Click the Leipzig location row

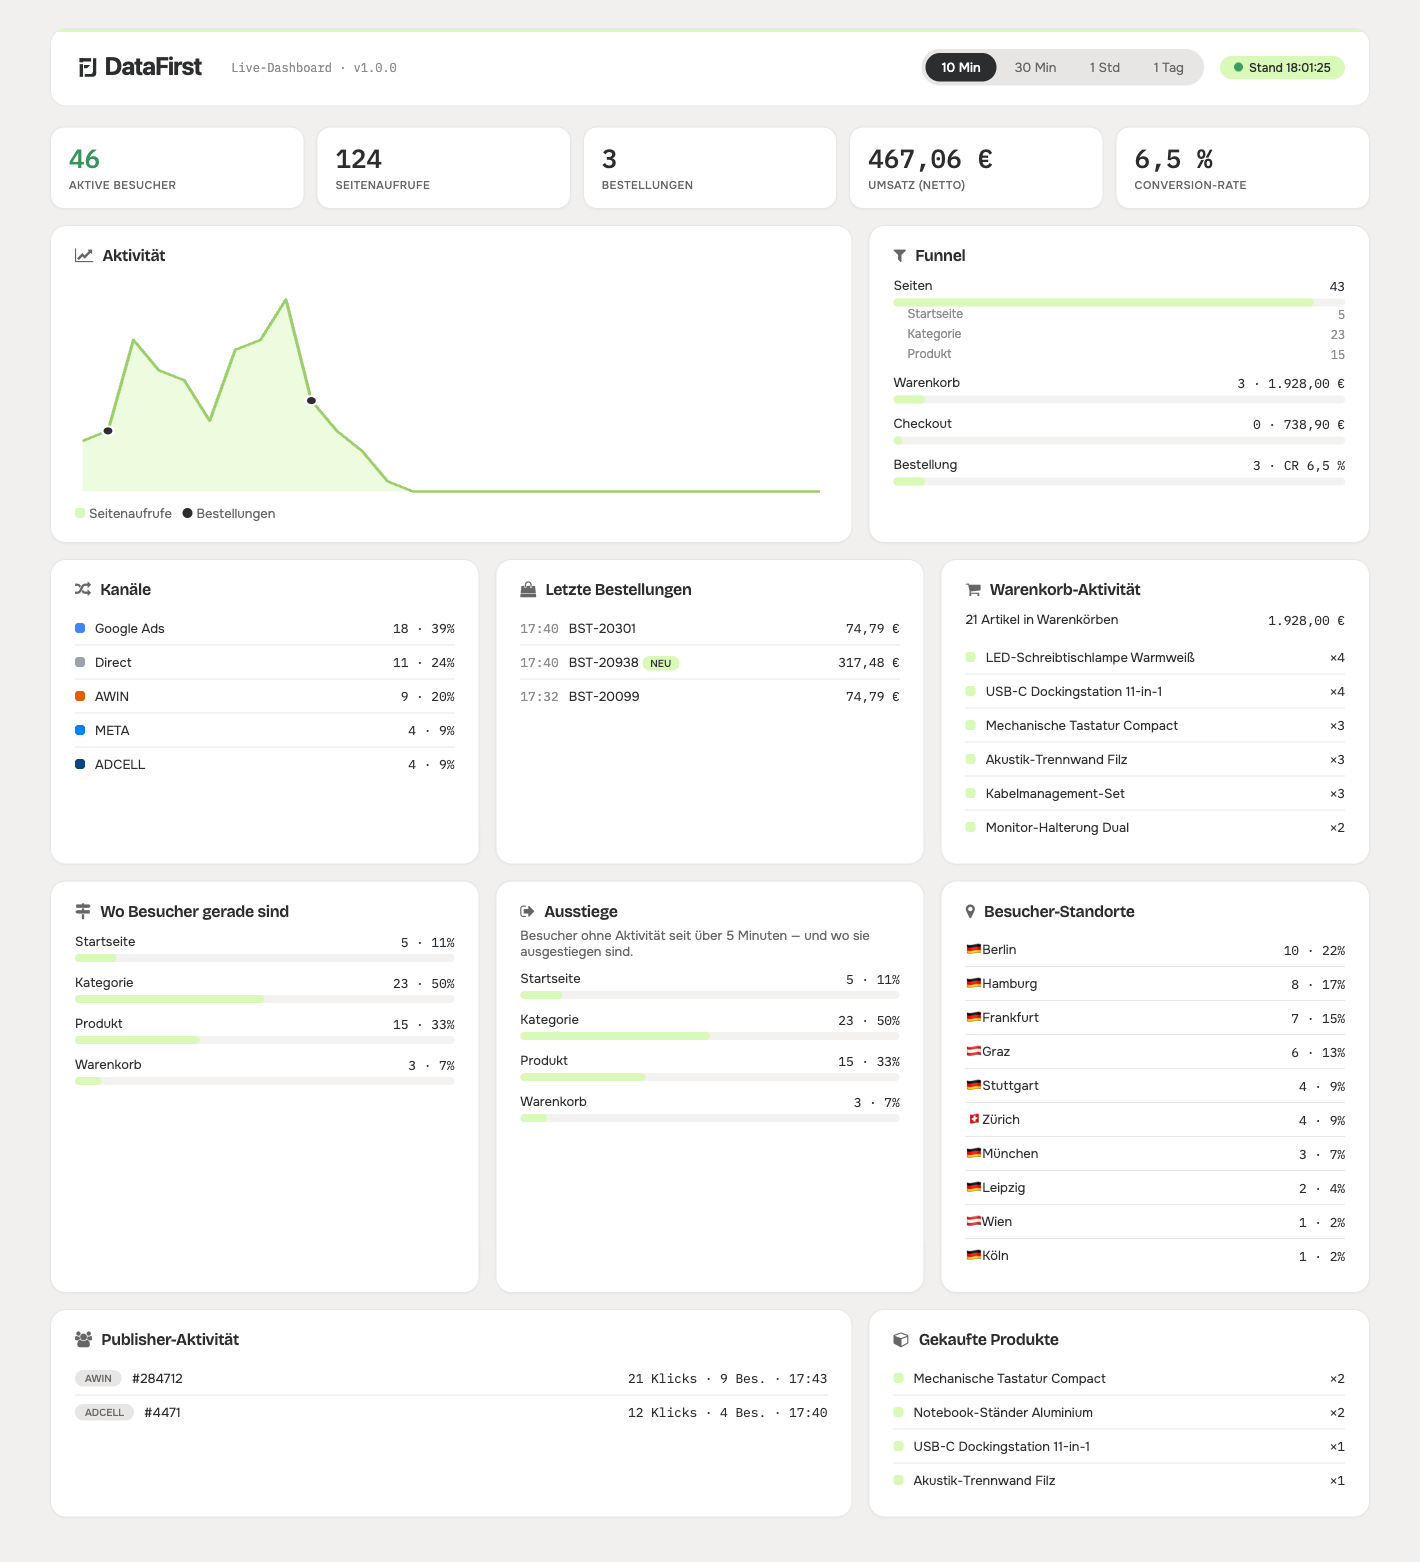point(1155,1187)
